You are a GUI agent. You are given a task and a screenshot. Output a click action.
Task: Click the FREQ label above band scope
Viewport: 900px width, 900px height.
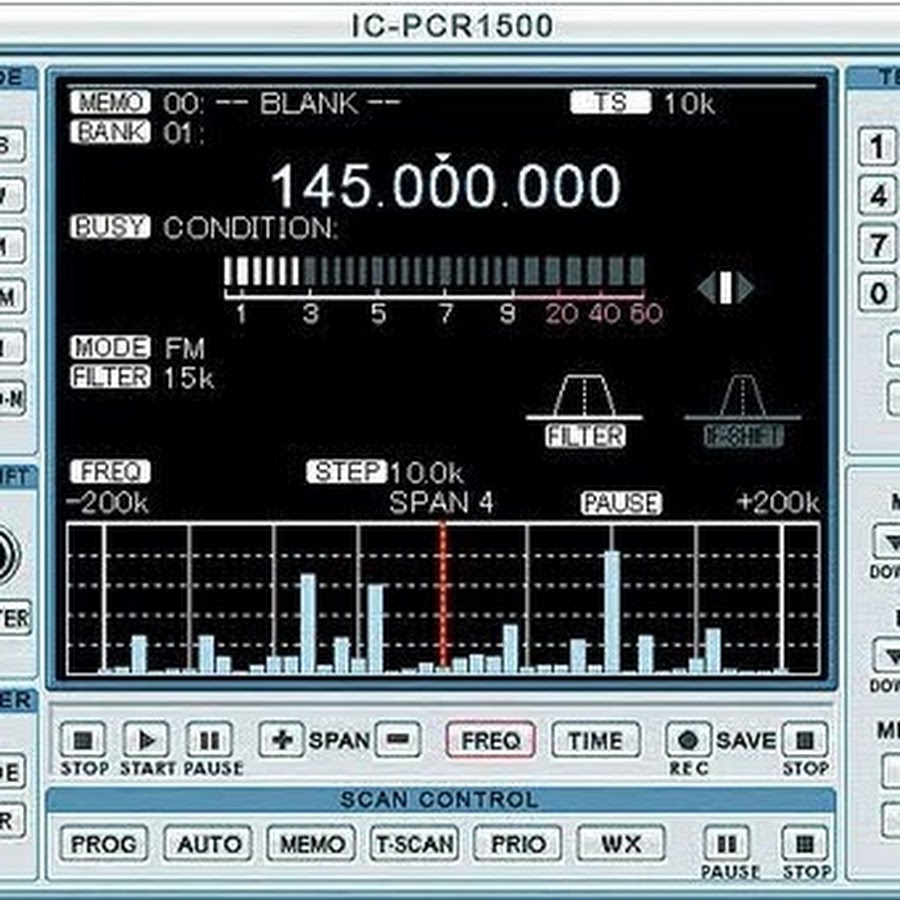[x=110, y=472]
